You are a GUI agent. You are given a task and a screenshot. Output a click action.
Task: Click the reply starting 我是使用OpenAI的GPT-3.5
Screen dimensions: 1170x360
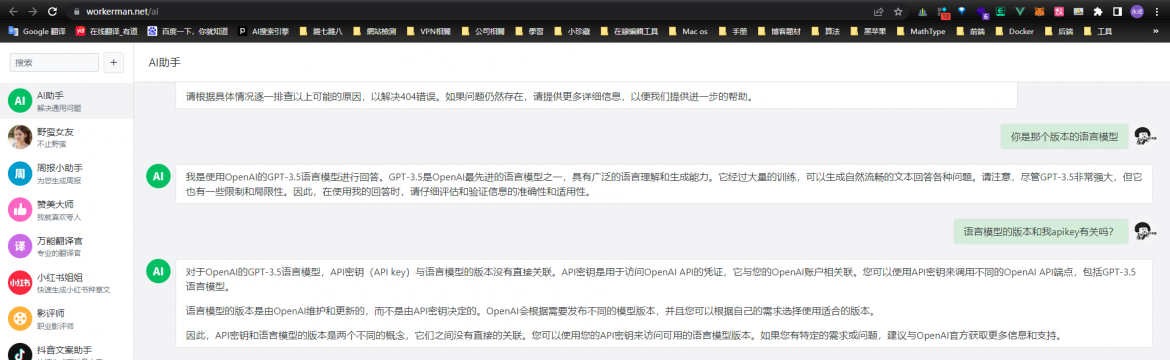coord(664,184)
